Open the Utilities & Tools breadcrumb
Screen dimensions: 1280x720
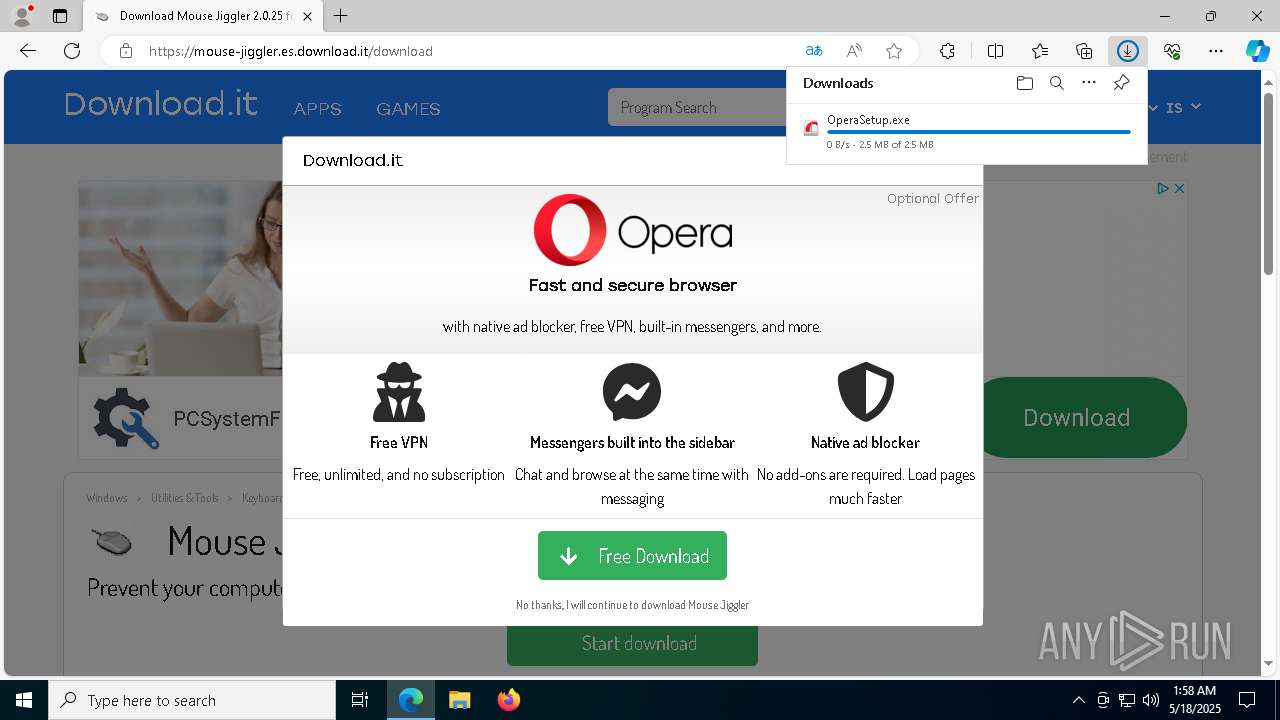pyautogui.click(x=185, y=498)
